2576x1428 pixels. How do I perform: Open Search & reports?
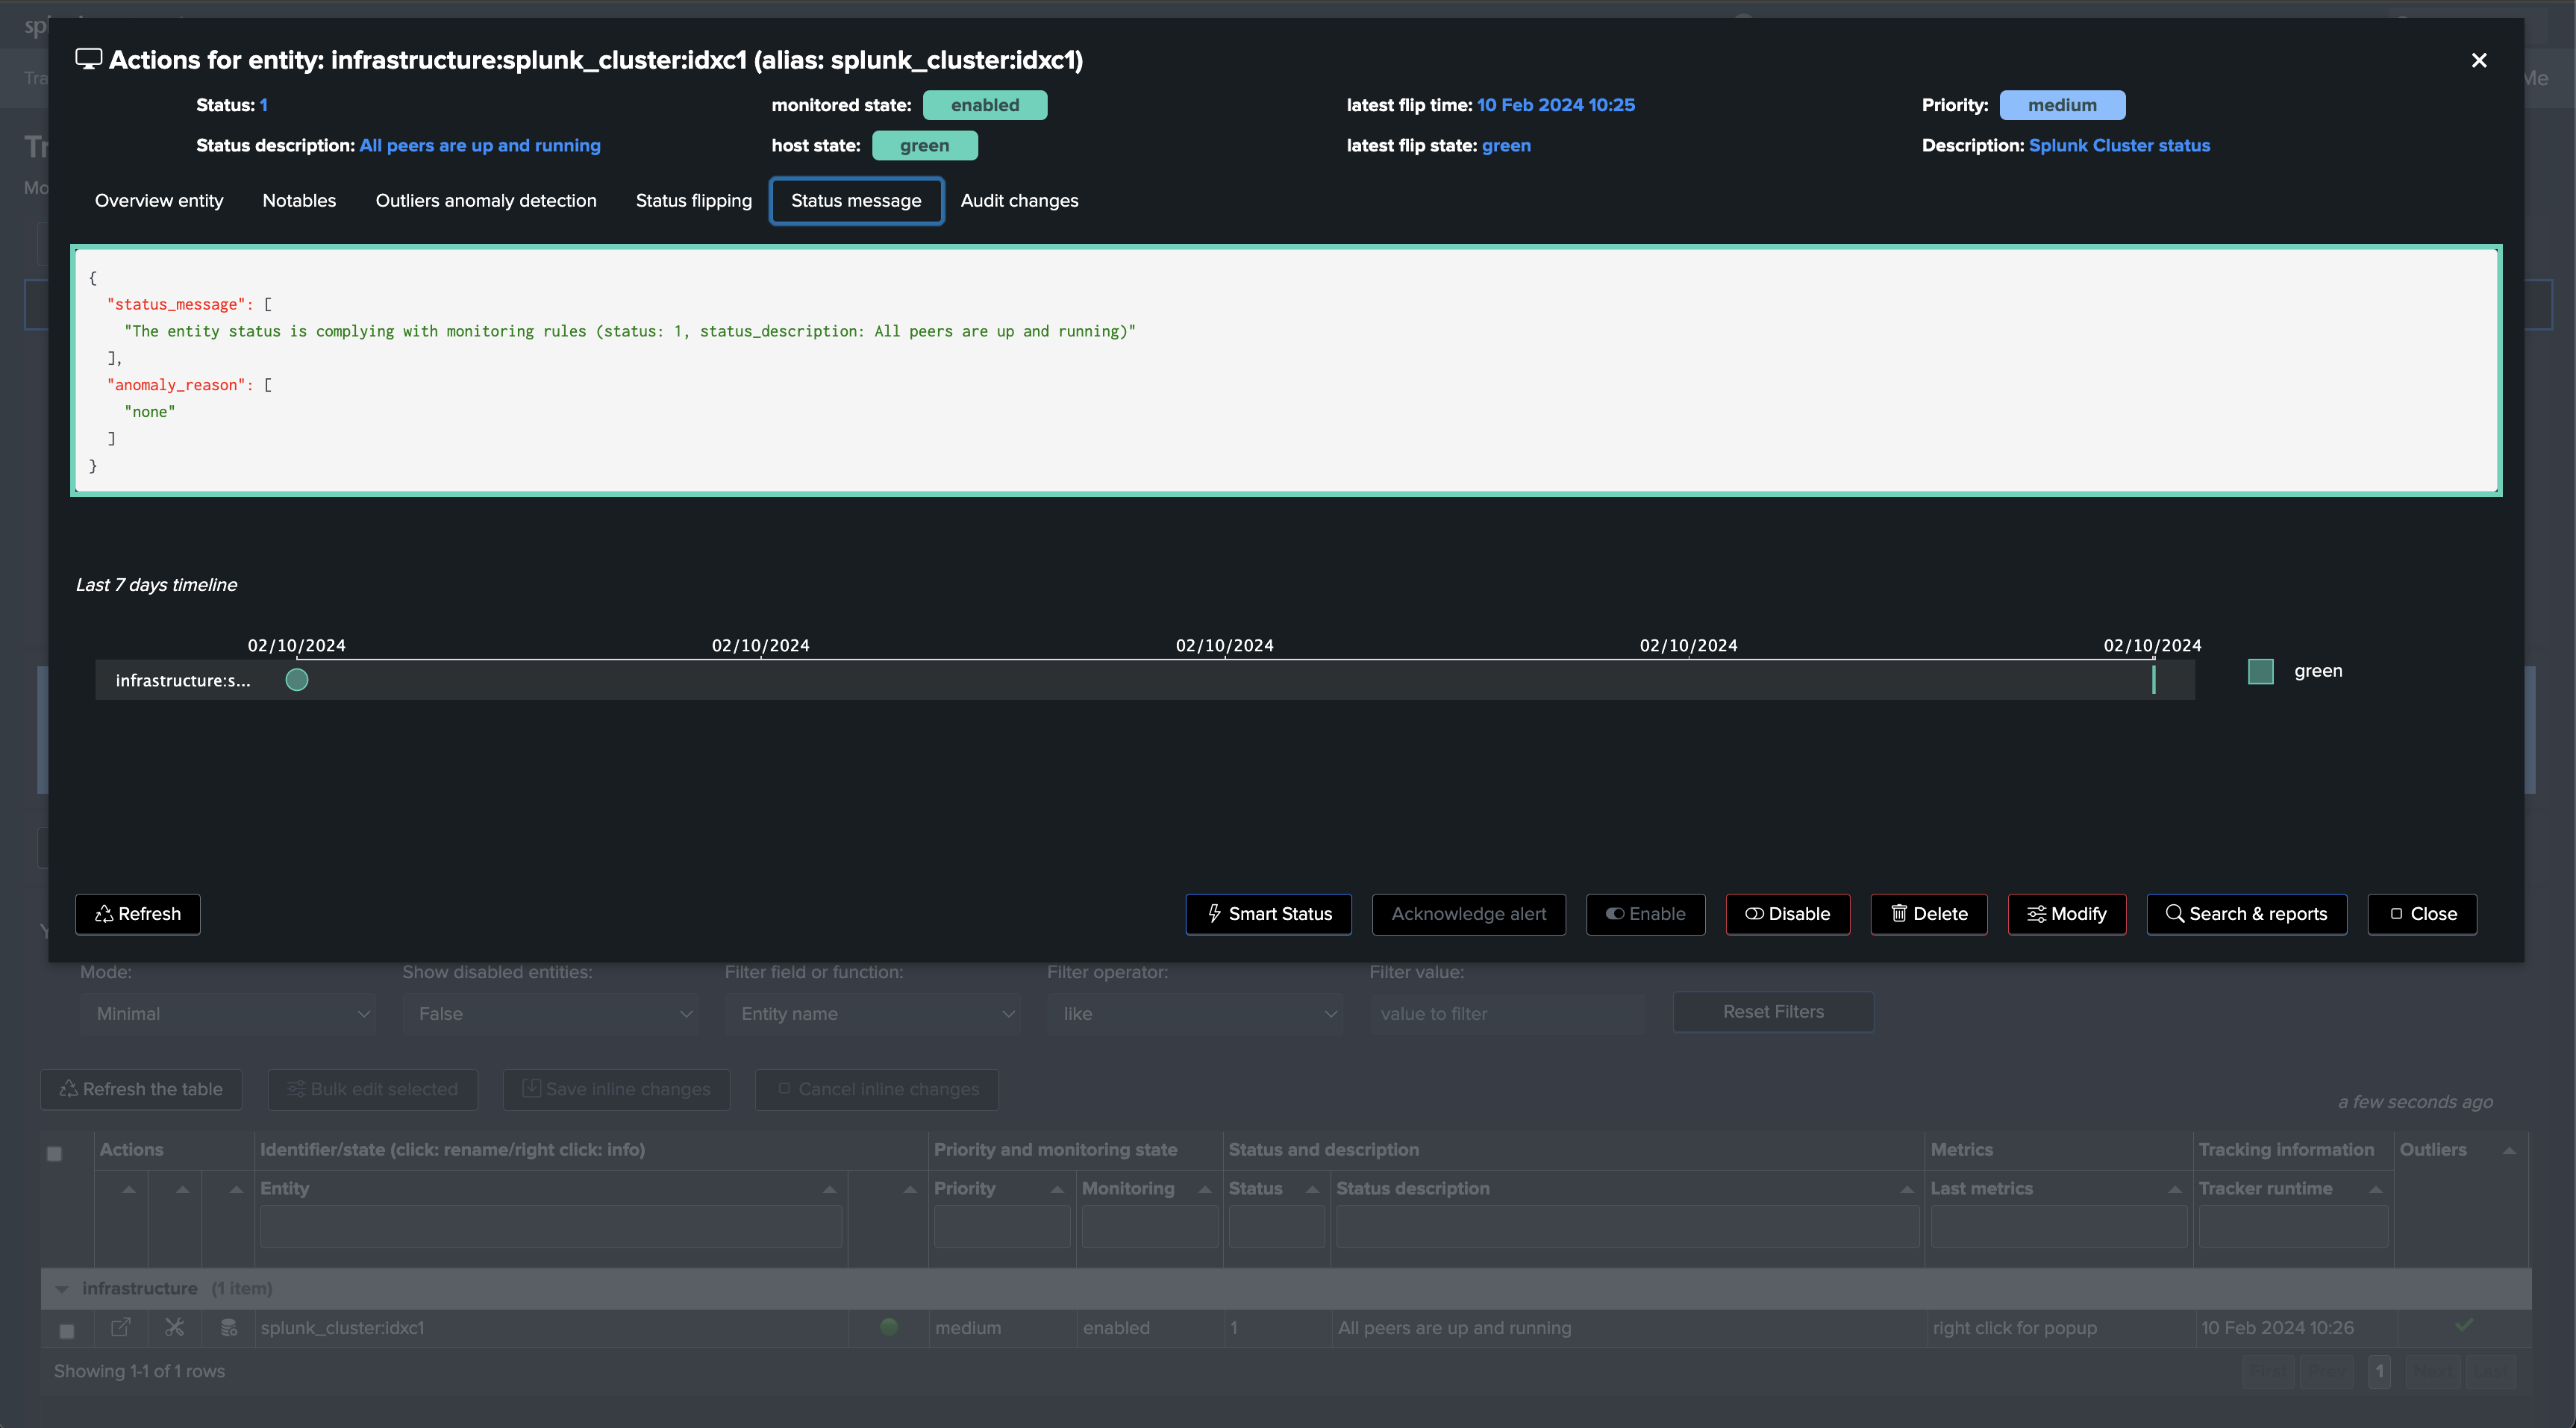tap(2246, 914)
